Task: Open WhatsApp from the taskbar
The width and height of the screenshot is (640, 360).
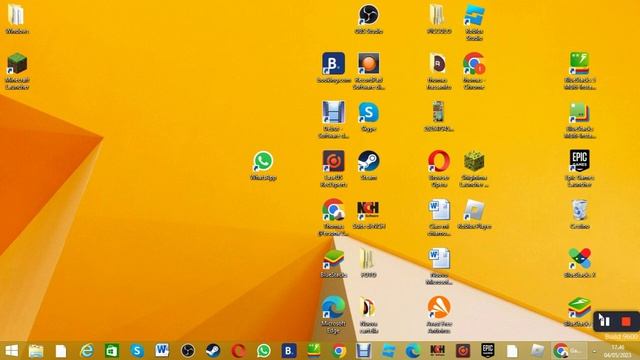Action: point(264,351)
